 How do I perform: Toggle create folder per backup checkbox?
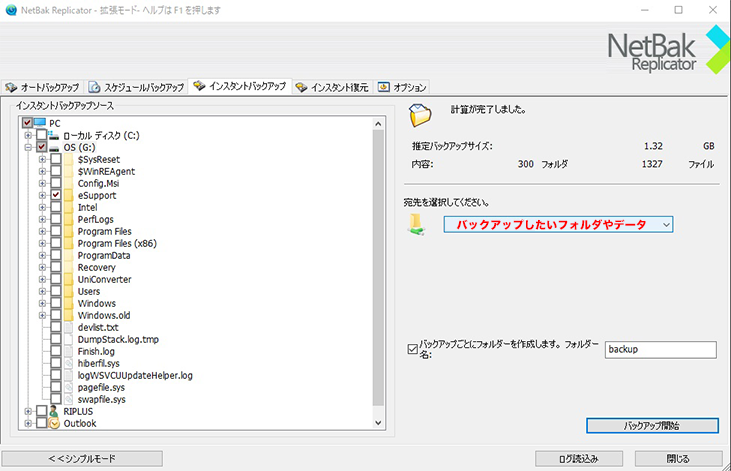(x=413, y=349)
